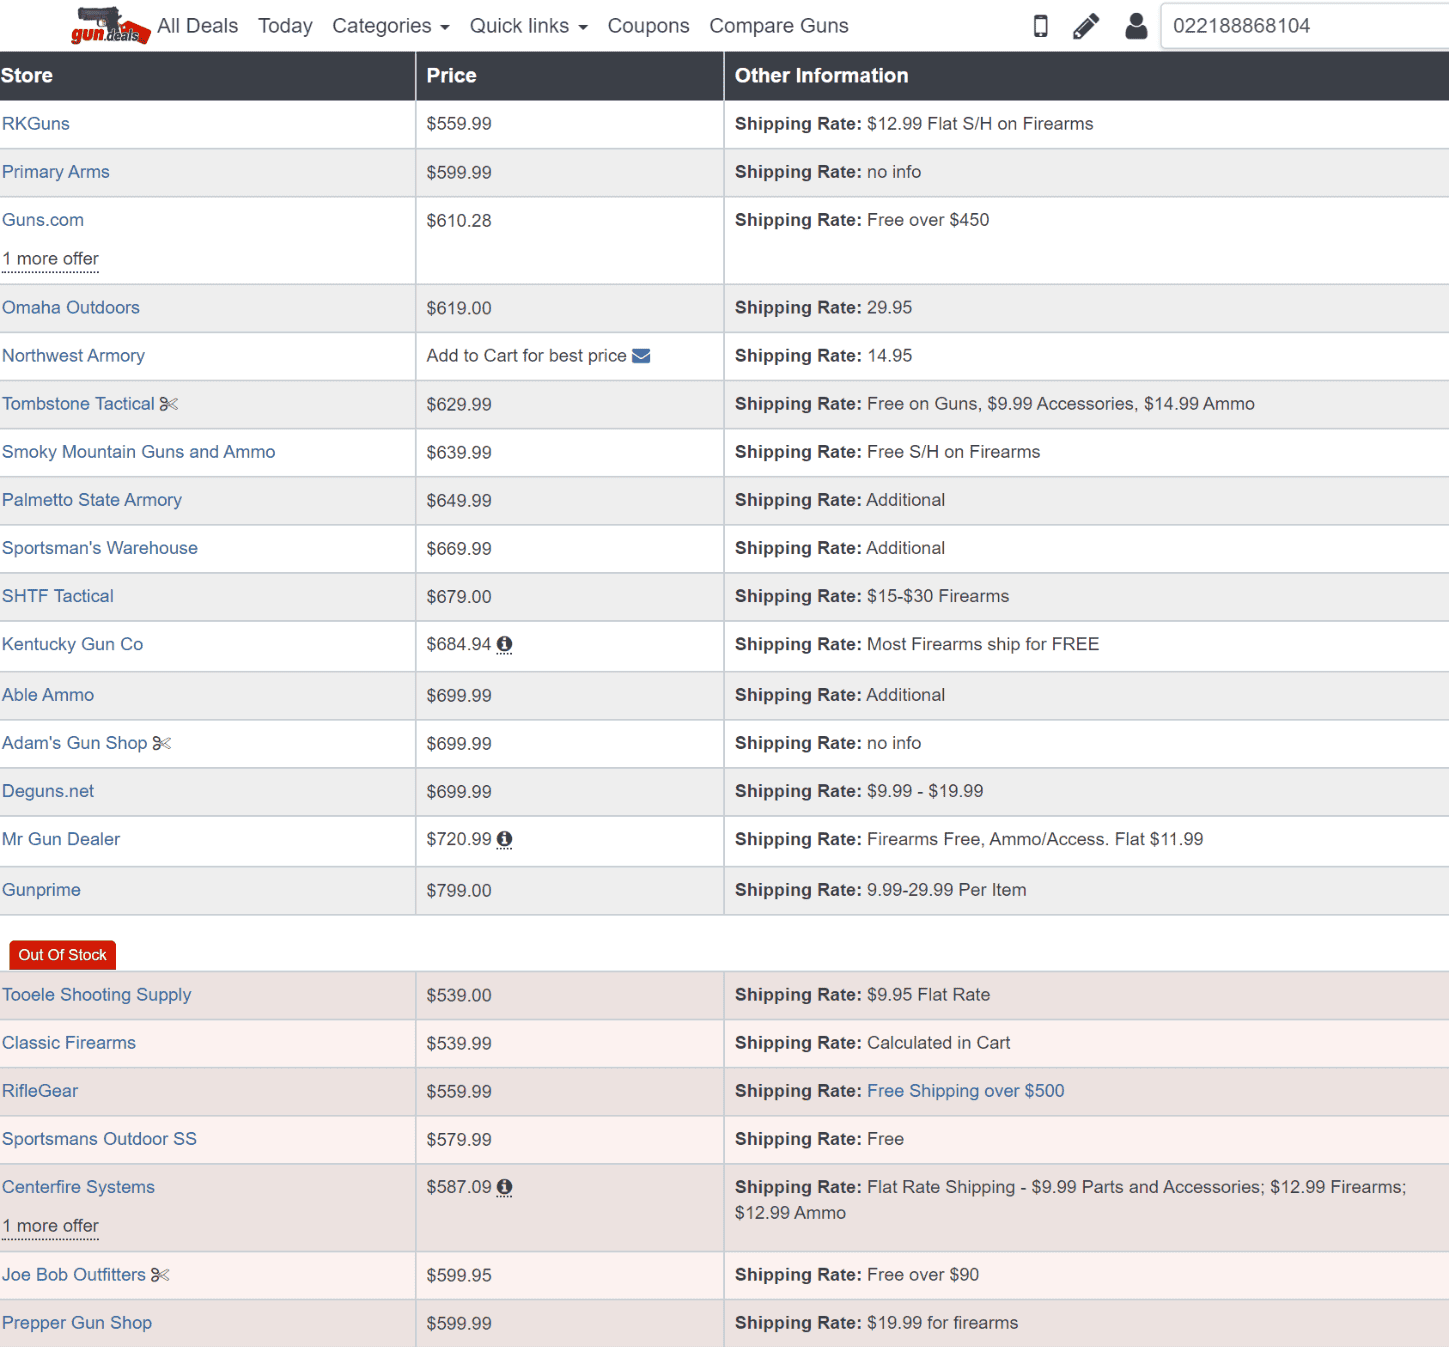Image resolution: width=1449 pixels, height=1347 pixels.
Task: Open Able Ammo store link
Action: pos(48,695)
